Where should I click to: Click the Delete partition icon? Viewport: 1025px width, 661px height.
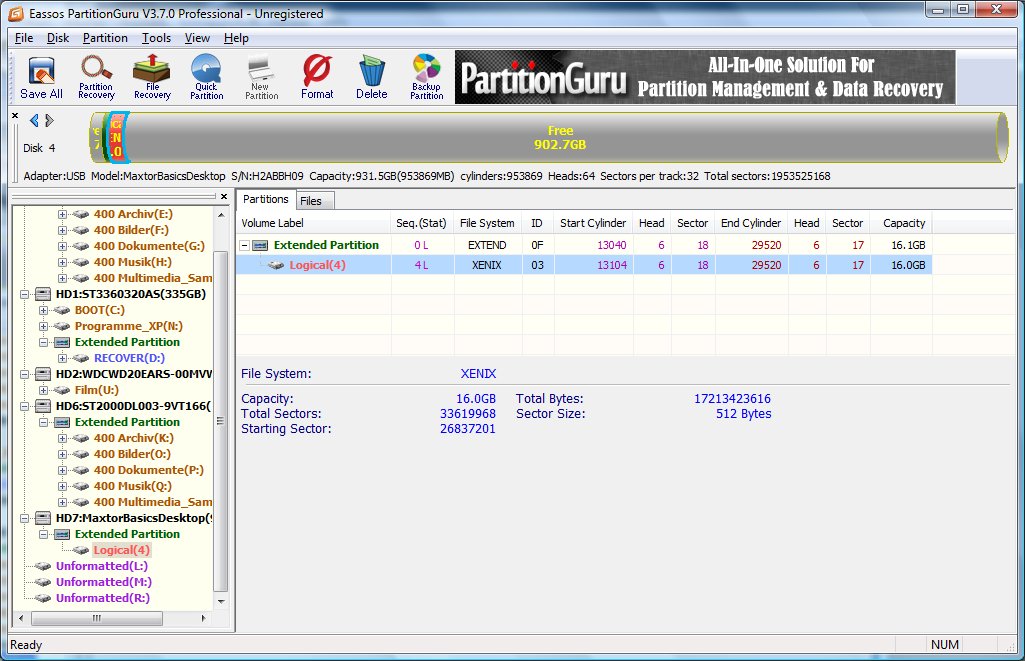point(371,78)
